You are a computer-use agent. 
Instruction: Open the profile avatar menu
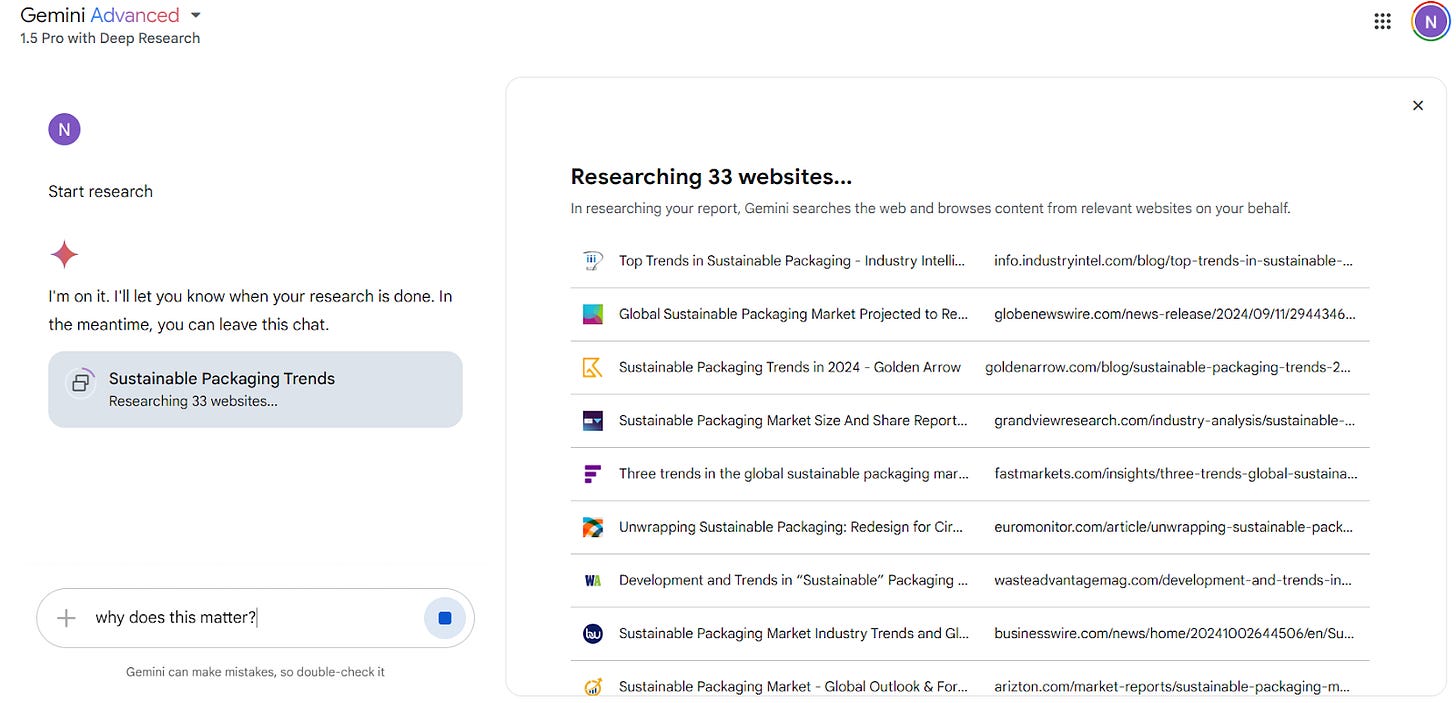tap(1429, 20)
